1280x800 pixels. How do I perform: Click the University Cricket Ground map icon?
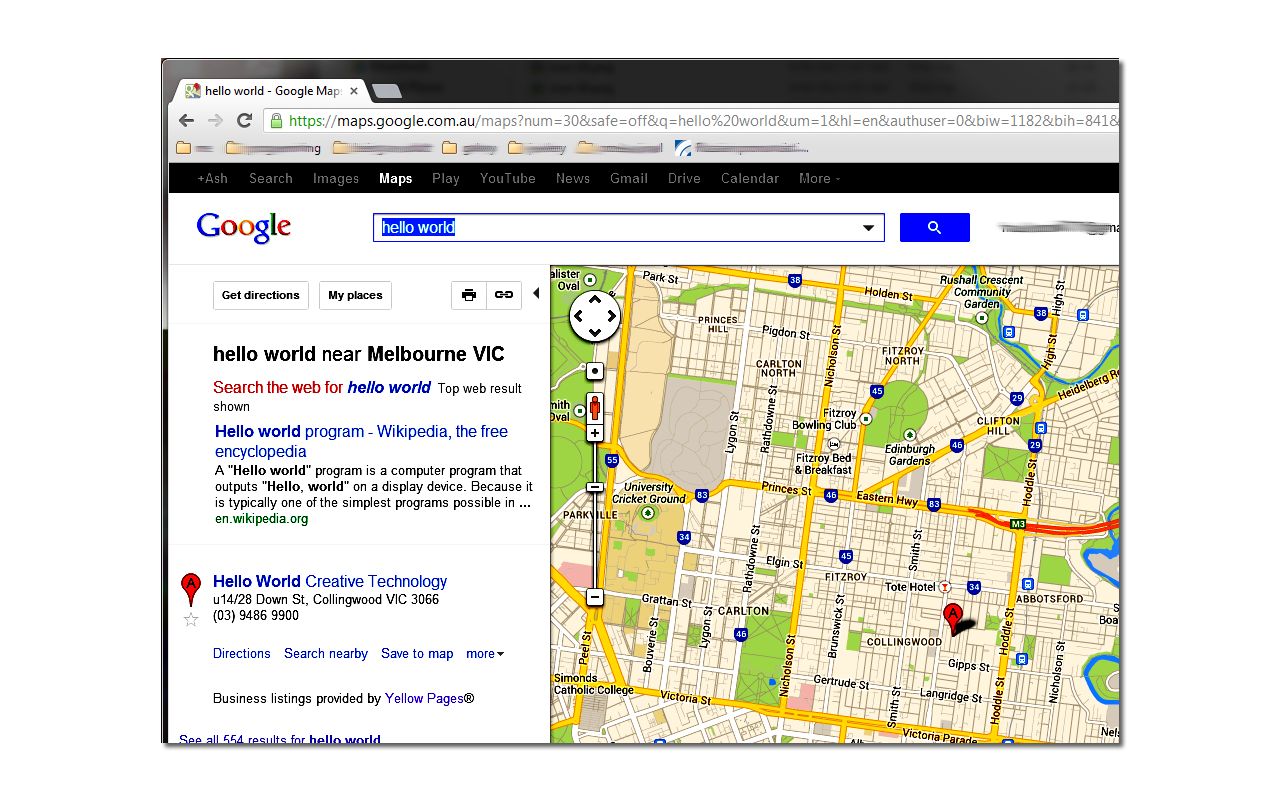point(648,513)
